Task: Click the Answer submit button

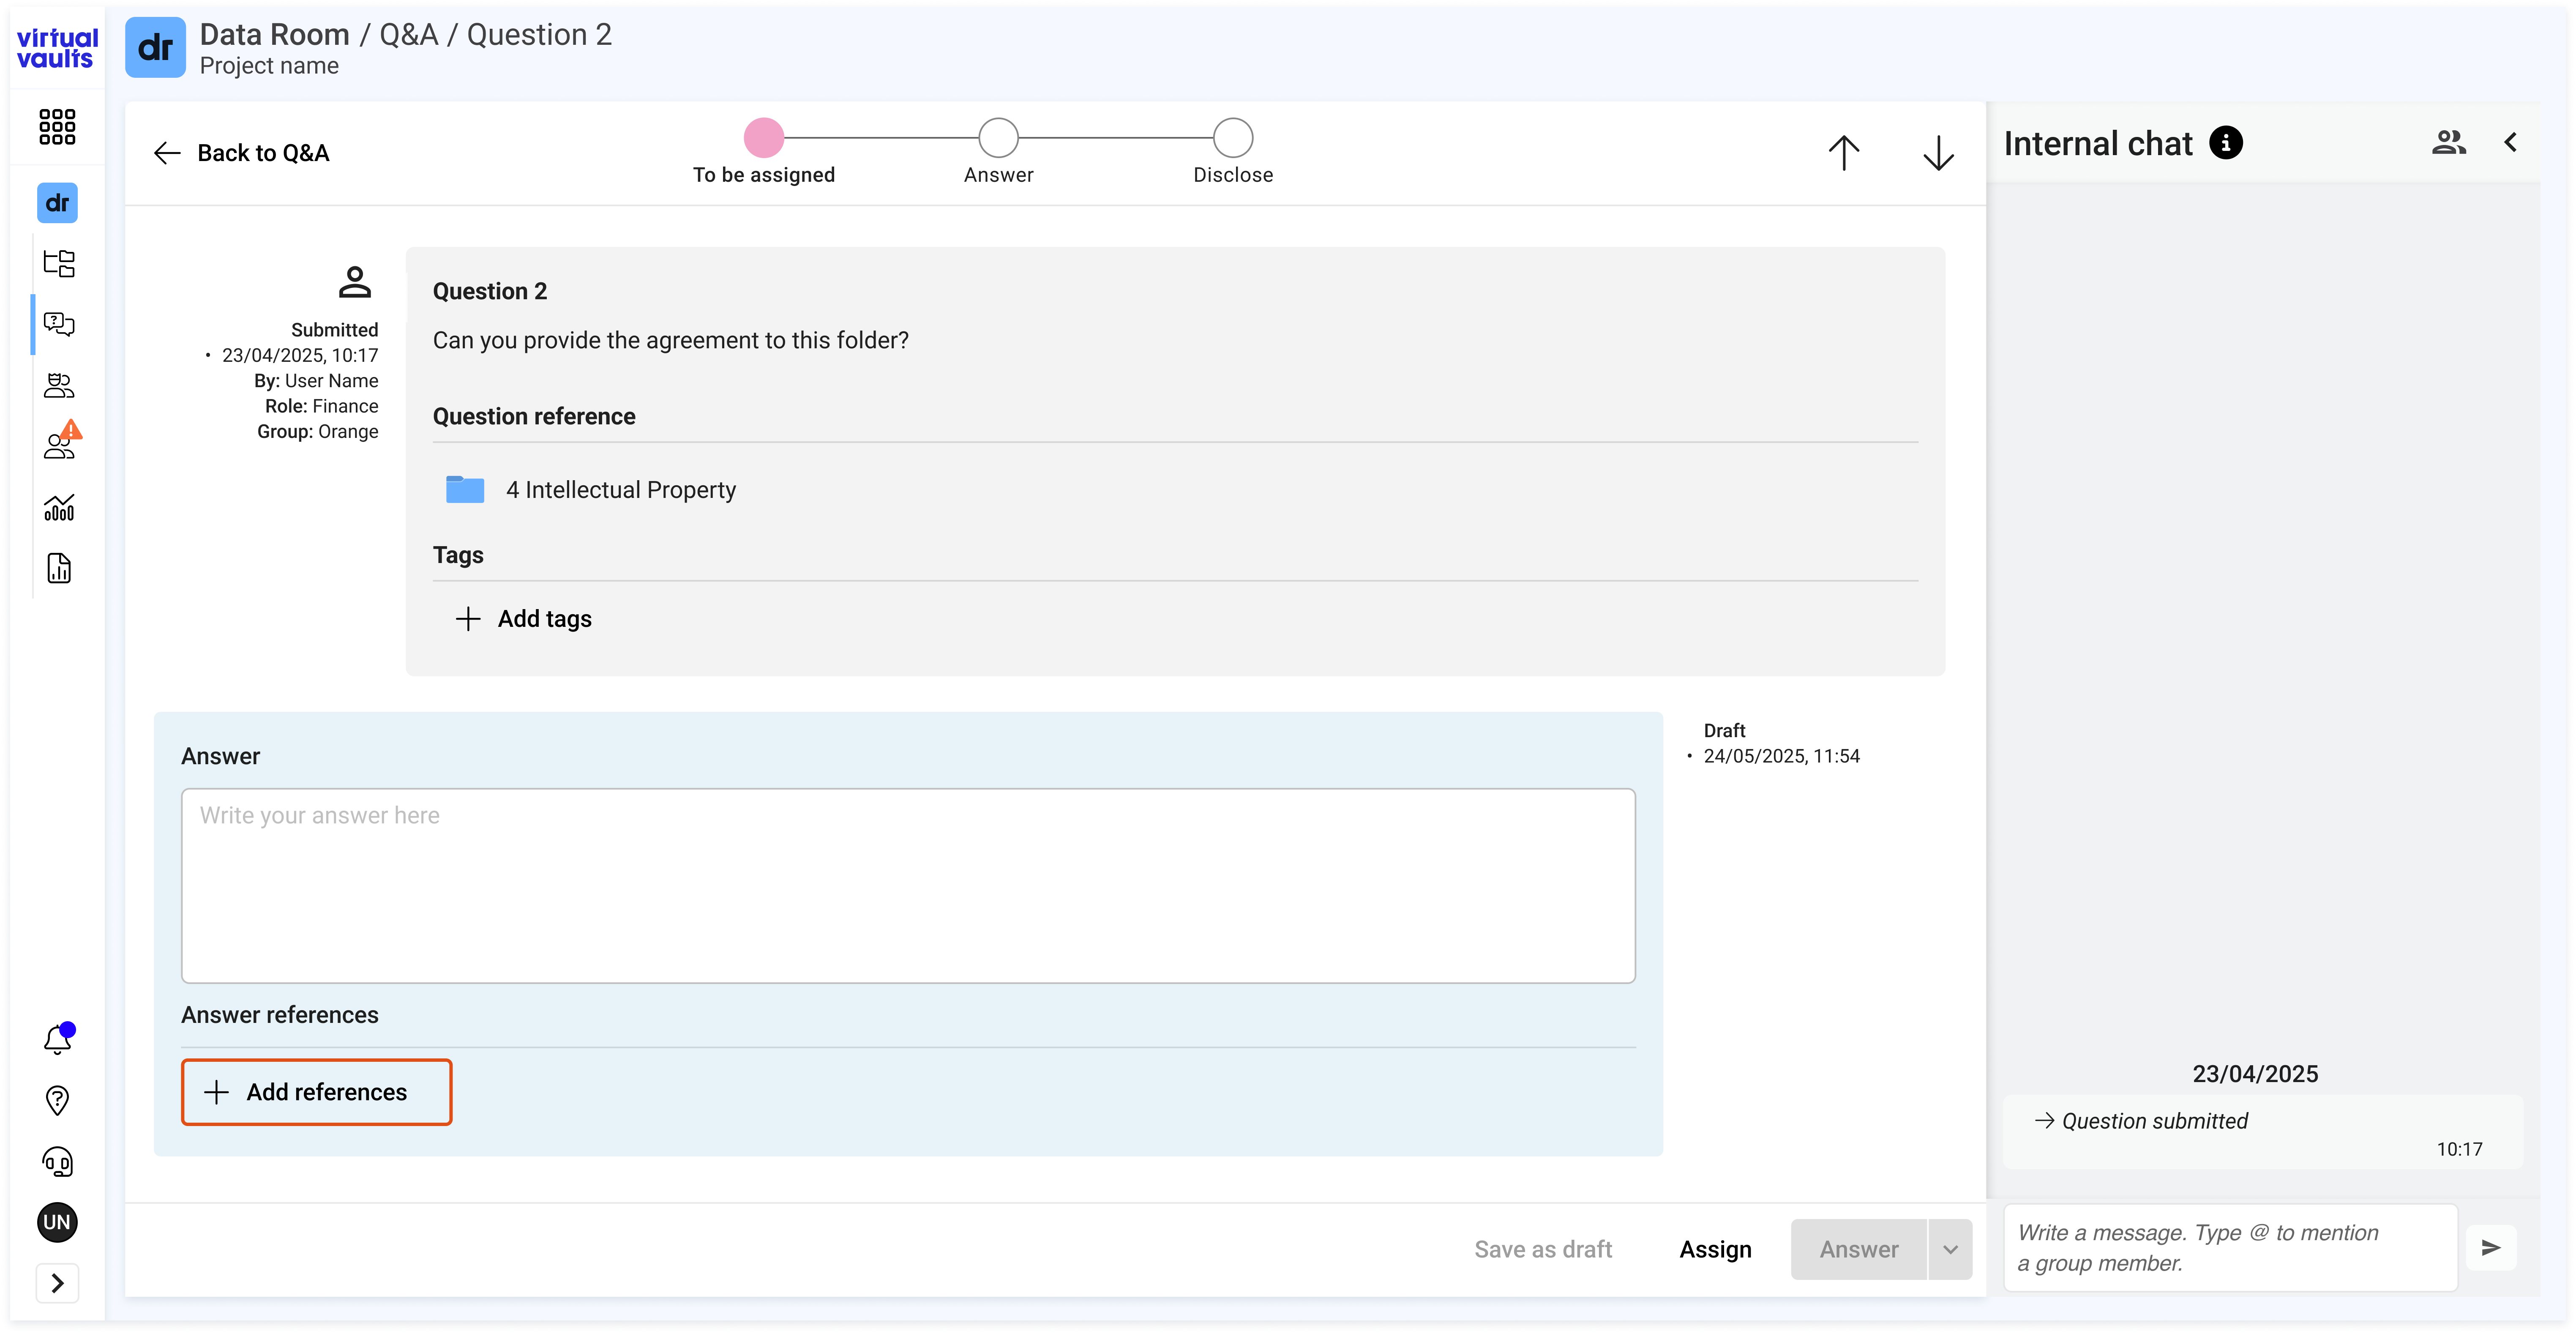Action: click(1859, 1249)
